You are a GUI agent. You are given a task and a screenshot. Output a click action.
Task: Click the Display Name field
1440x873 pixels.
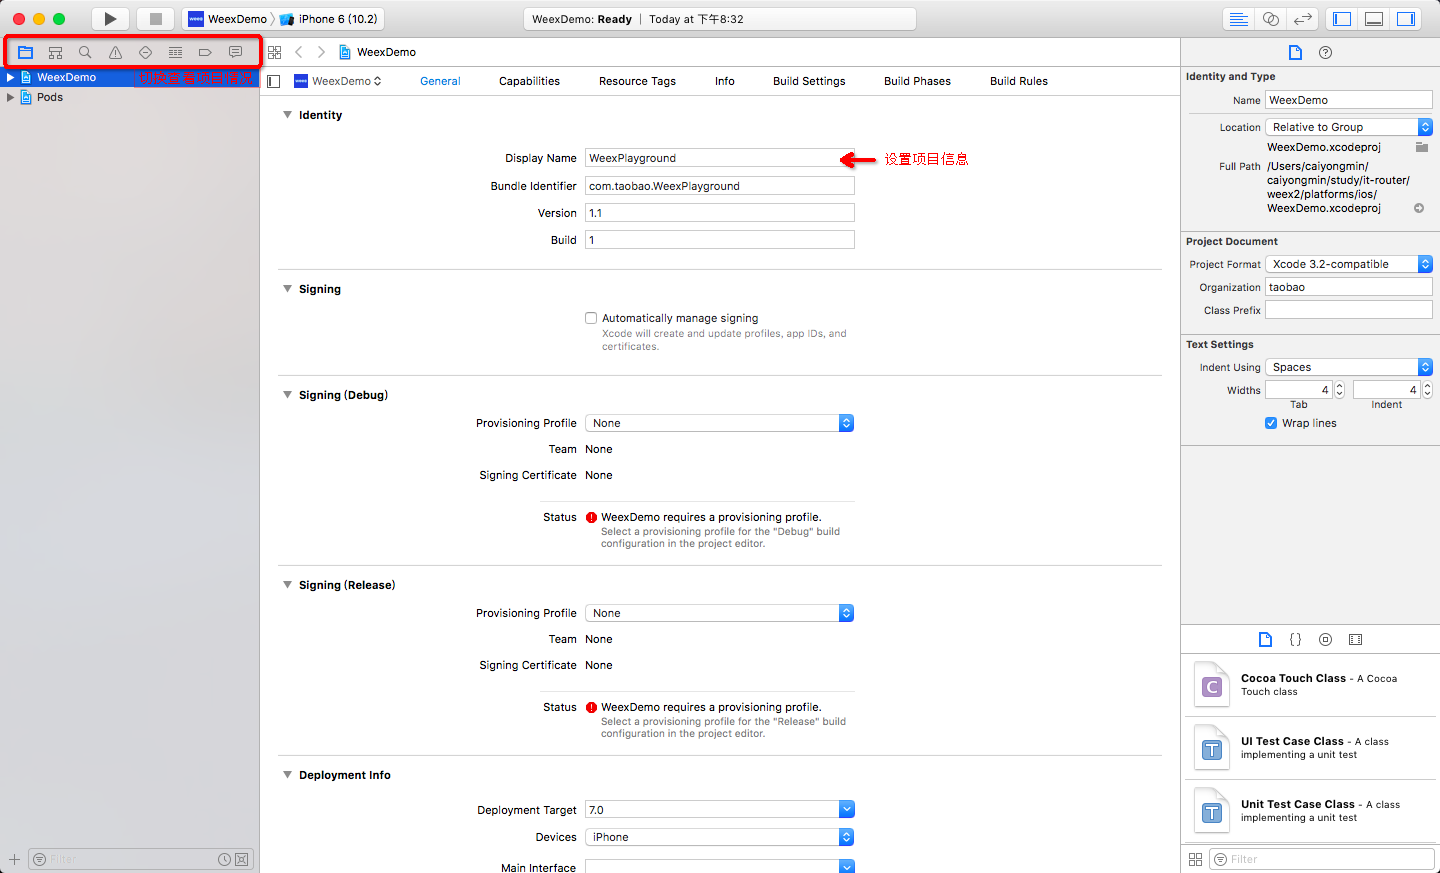coord(720,158)
